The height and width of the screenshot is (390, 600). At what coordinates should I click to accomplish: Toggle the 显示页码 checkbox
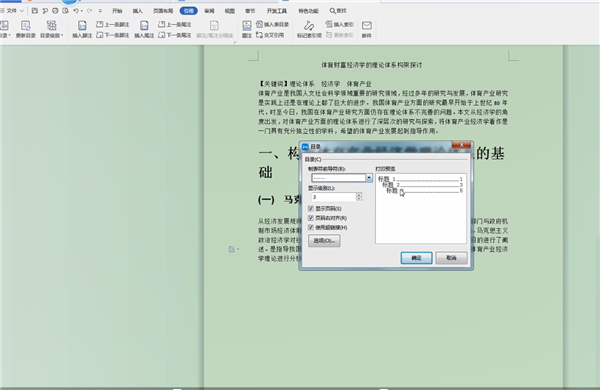(x=311, y=209)
